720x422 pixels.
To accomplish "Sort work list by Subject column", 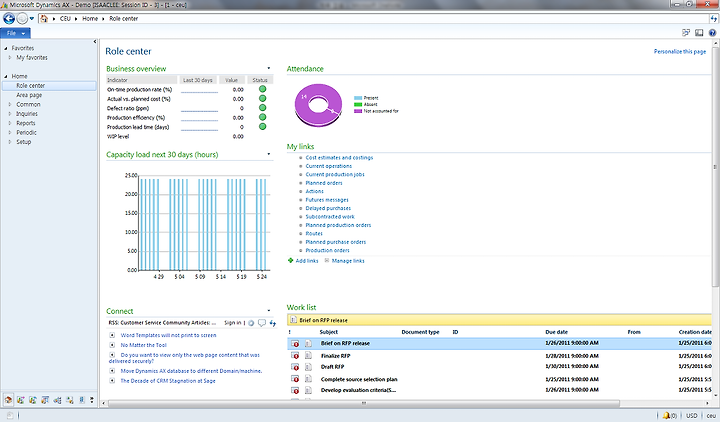I will pyautogui.click(x=329, y=332).
